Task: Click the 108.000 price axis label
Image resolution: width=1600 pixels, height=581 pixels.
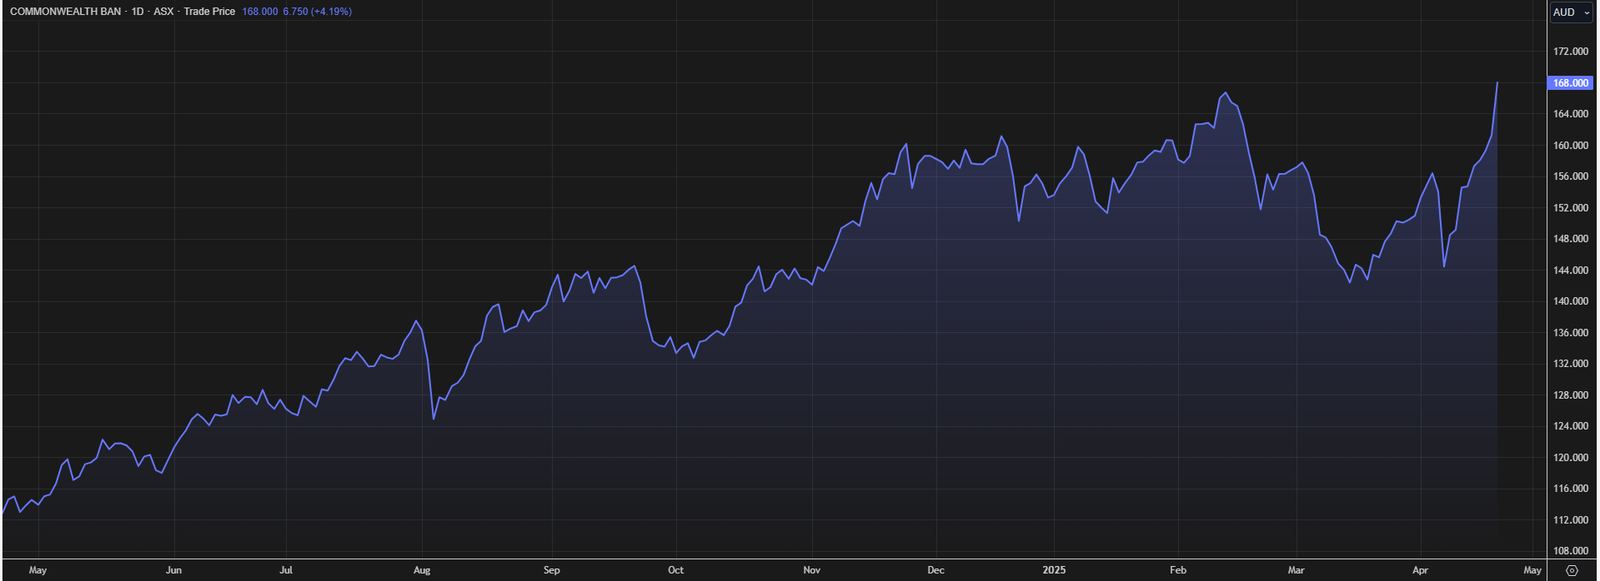Action: point(1570,551)
